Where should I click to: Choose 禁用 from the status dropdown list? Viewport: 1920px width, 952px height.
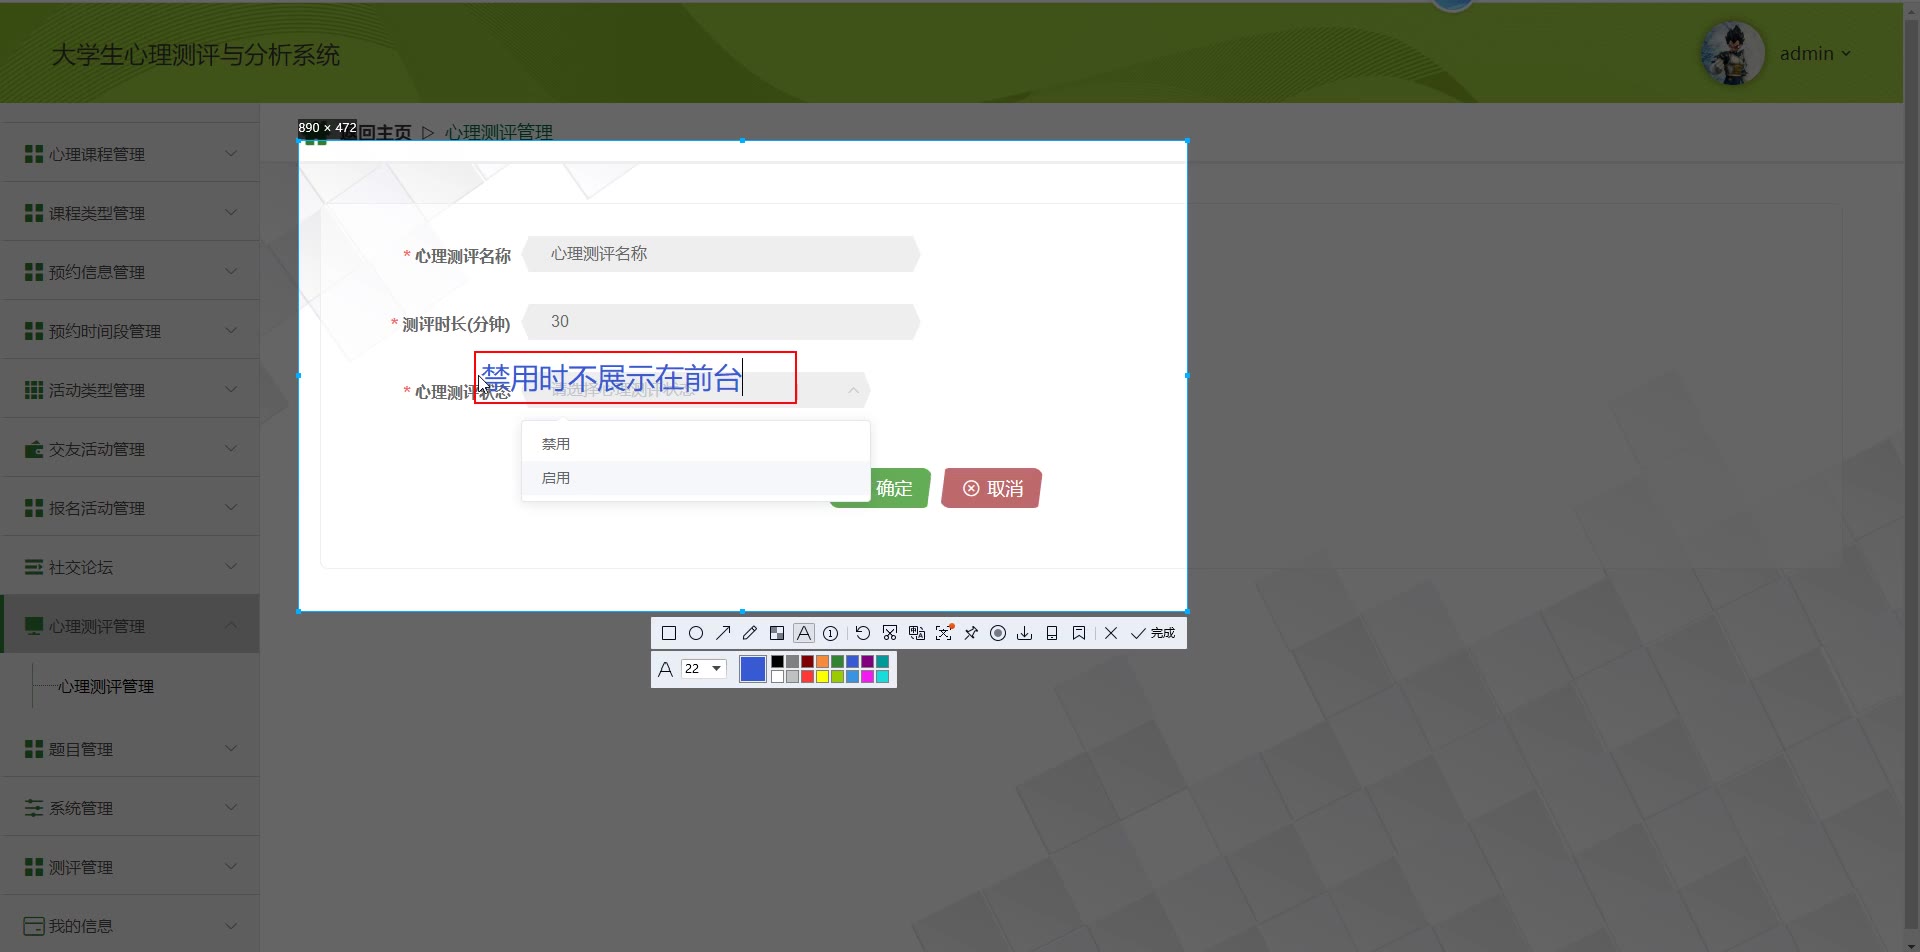[696, 444]
